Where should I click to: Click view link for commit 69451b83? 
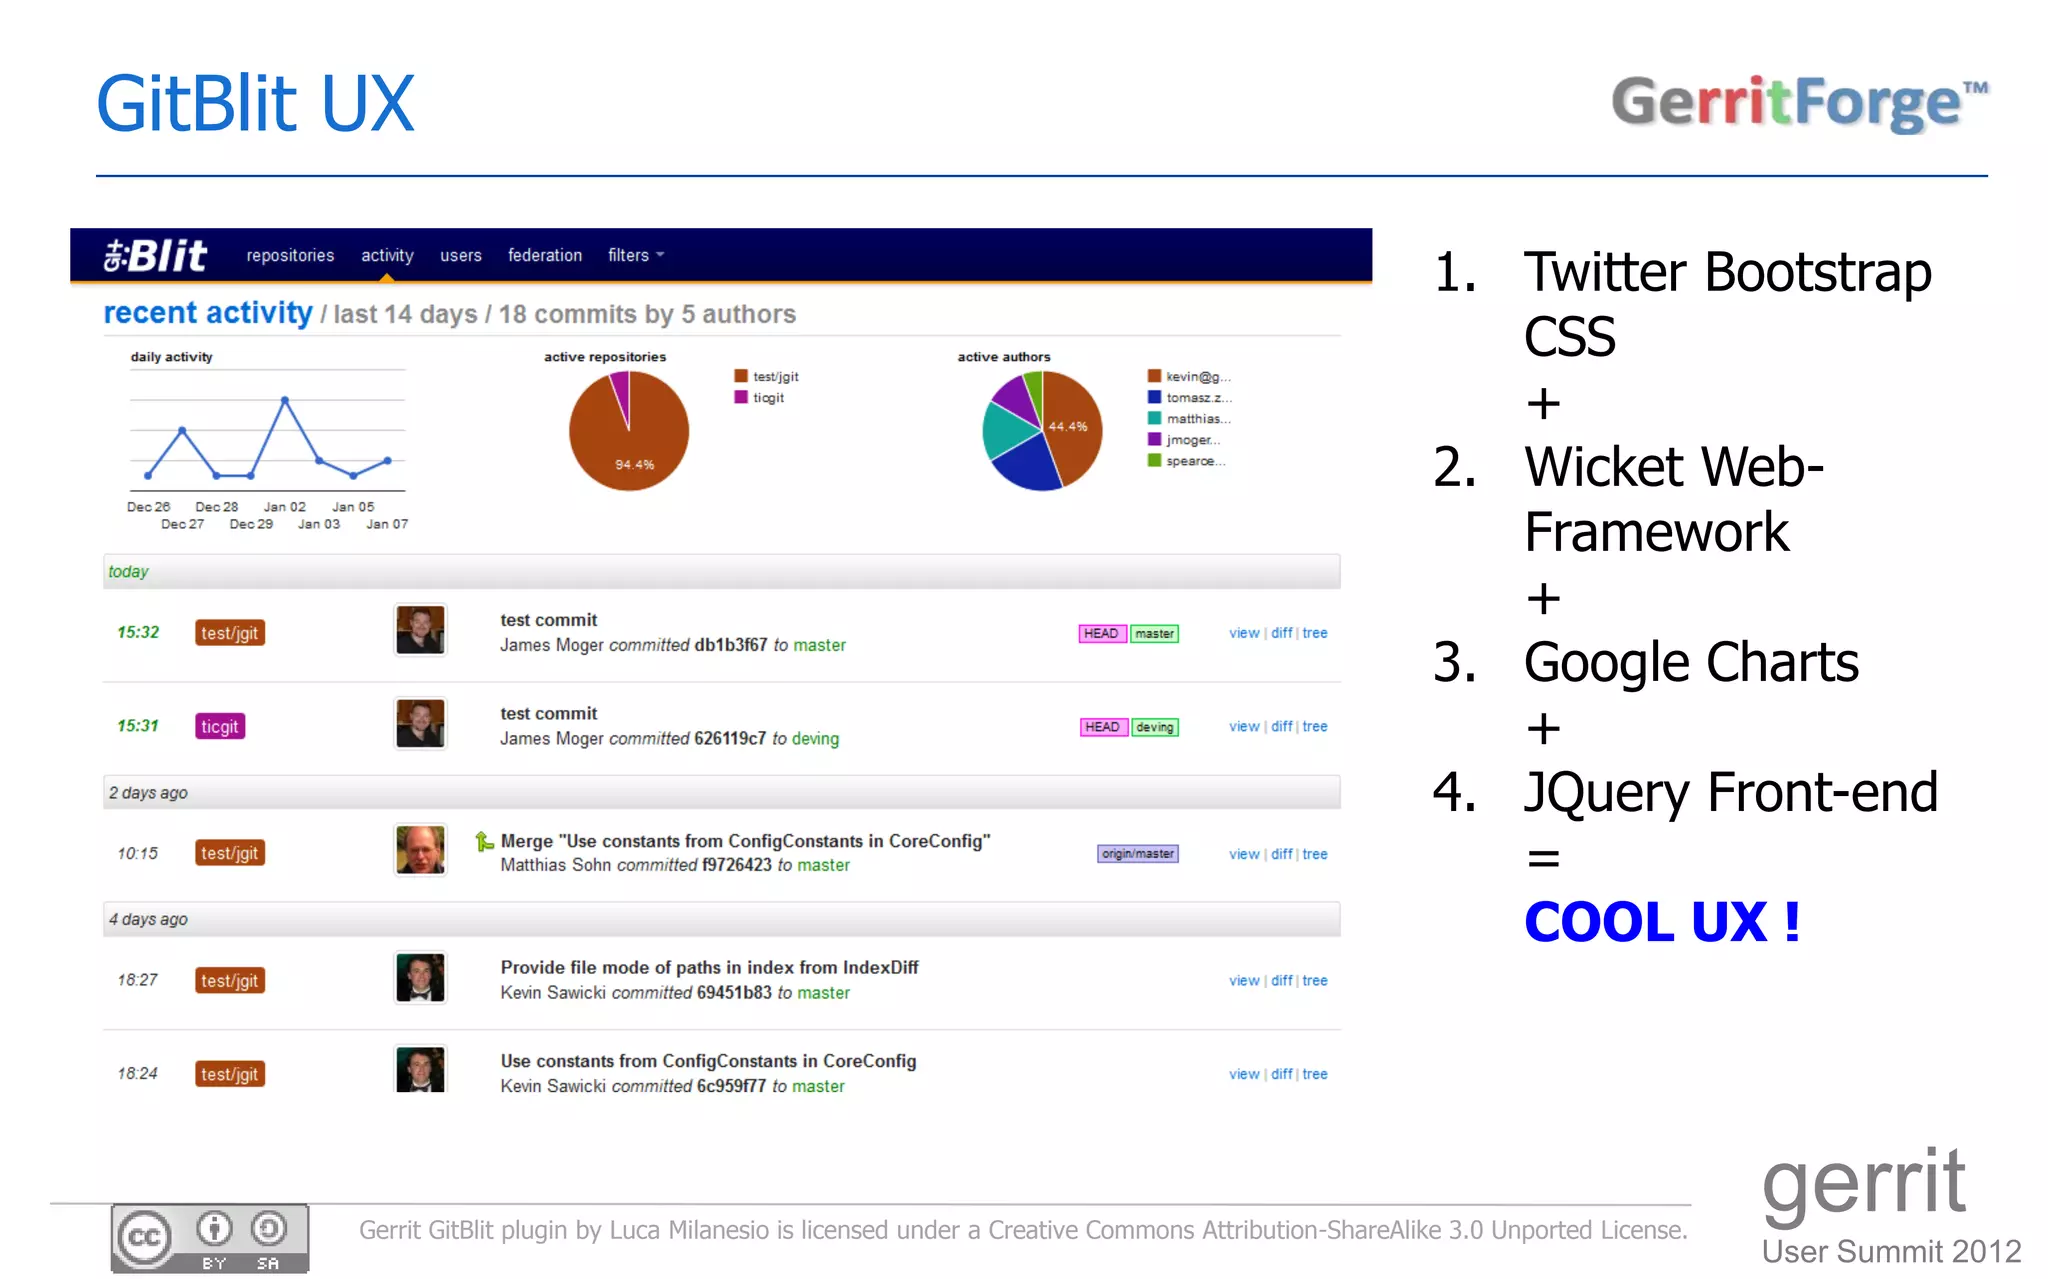pos(1244,981)
